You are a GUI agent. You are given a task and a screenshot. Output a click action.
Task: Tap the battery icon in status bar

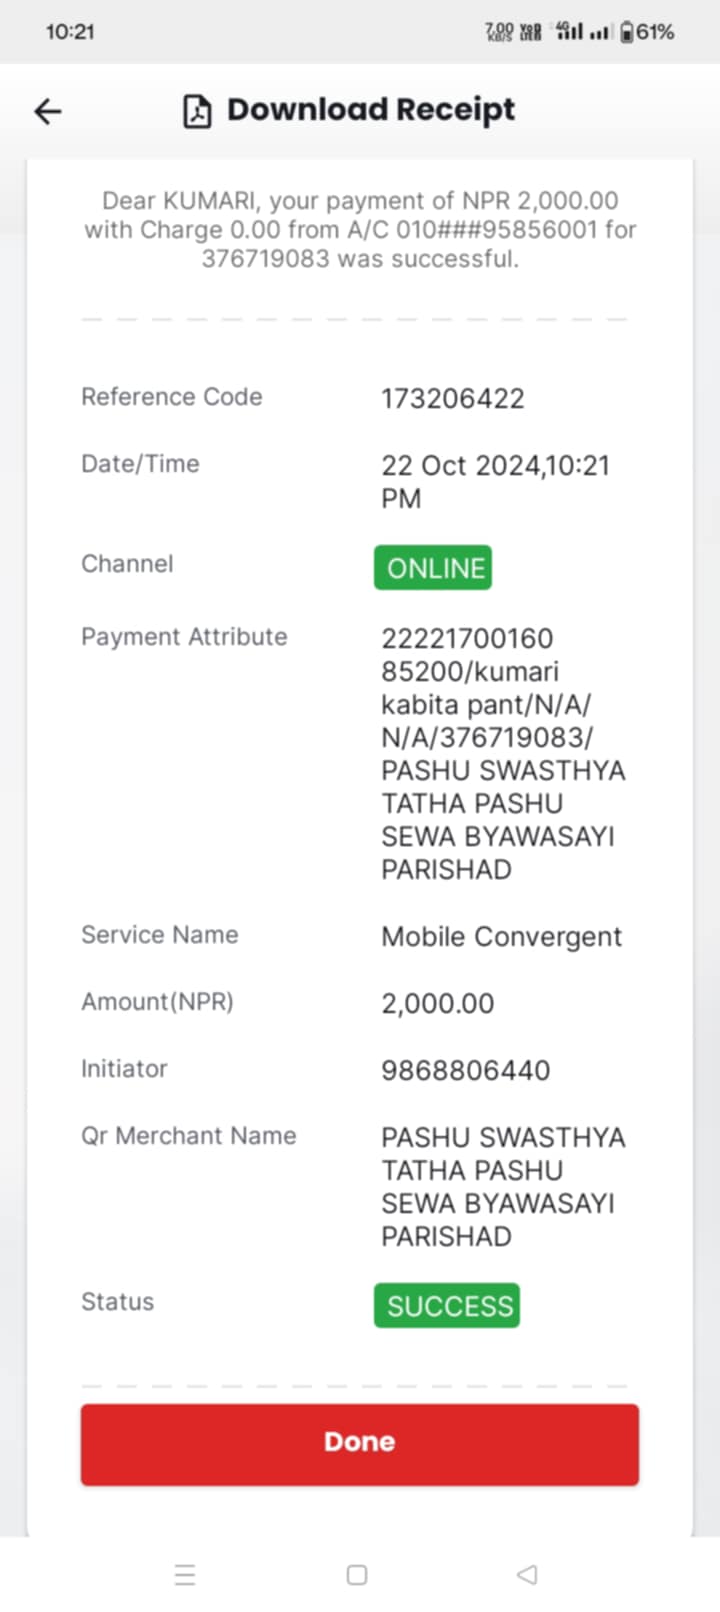626,32
